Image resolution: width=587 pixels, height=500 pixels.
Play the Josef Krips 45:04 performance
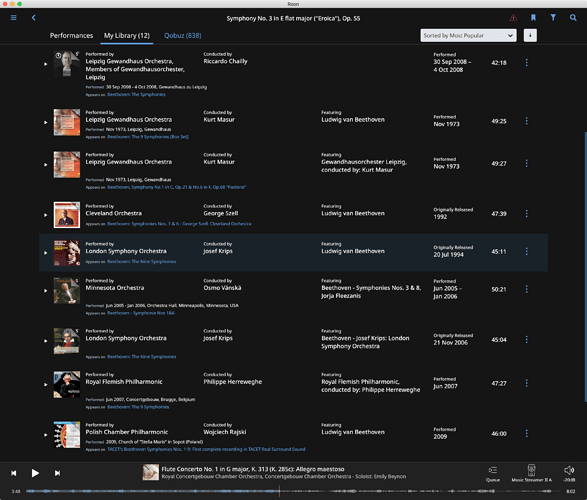[x=46, y=341]
